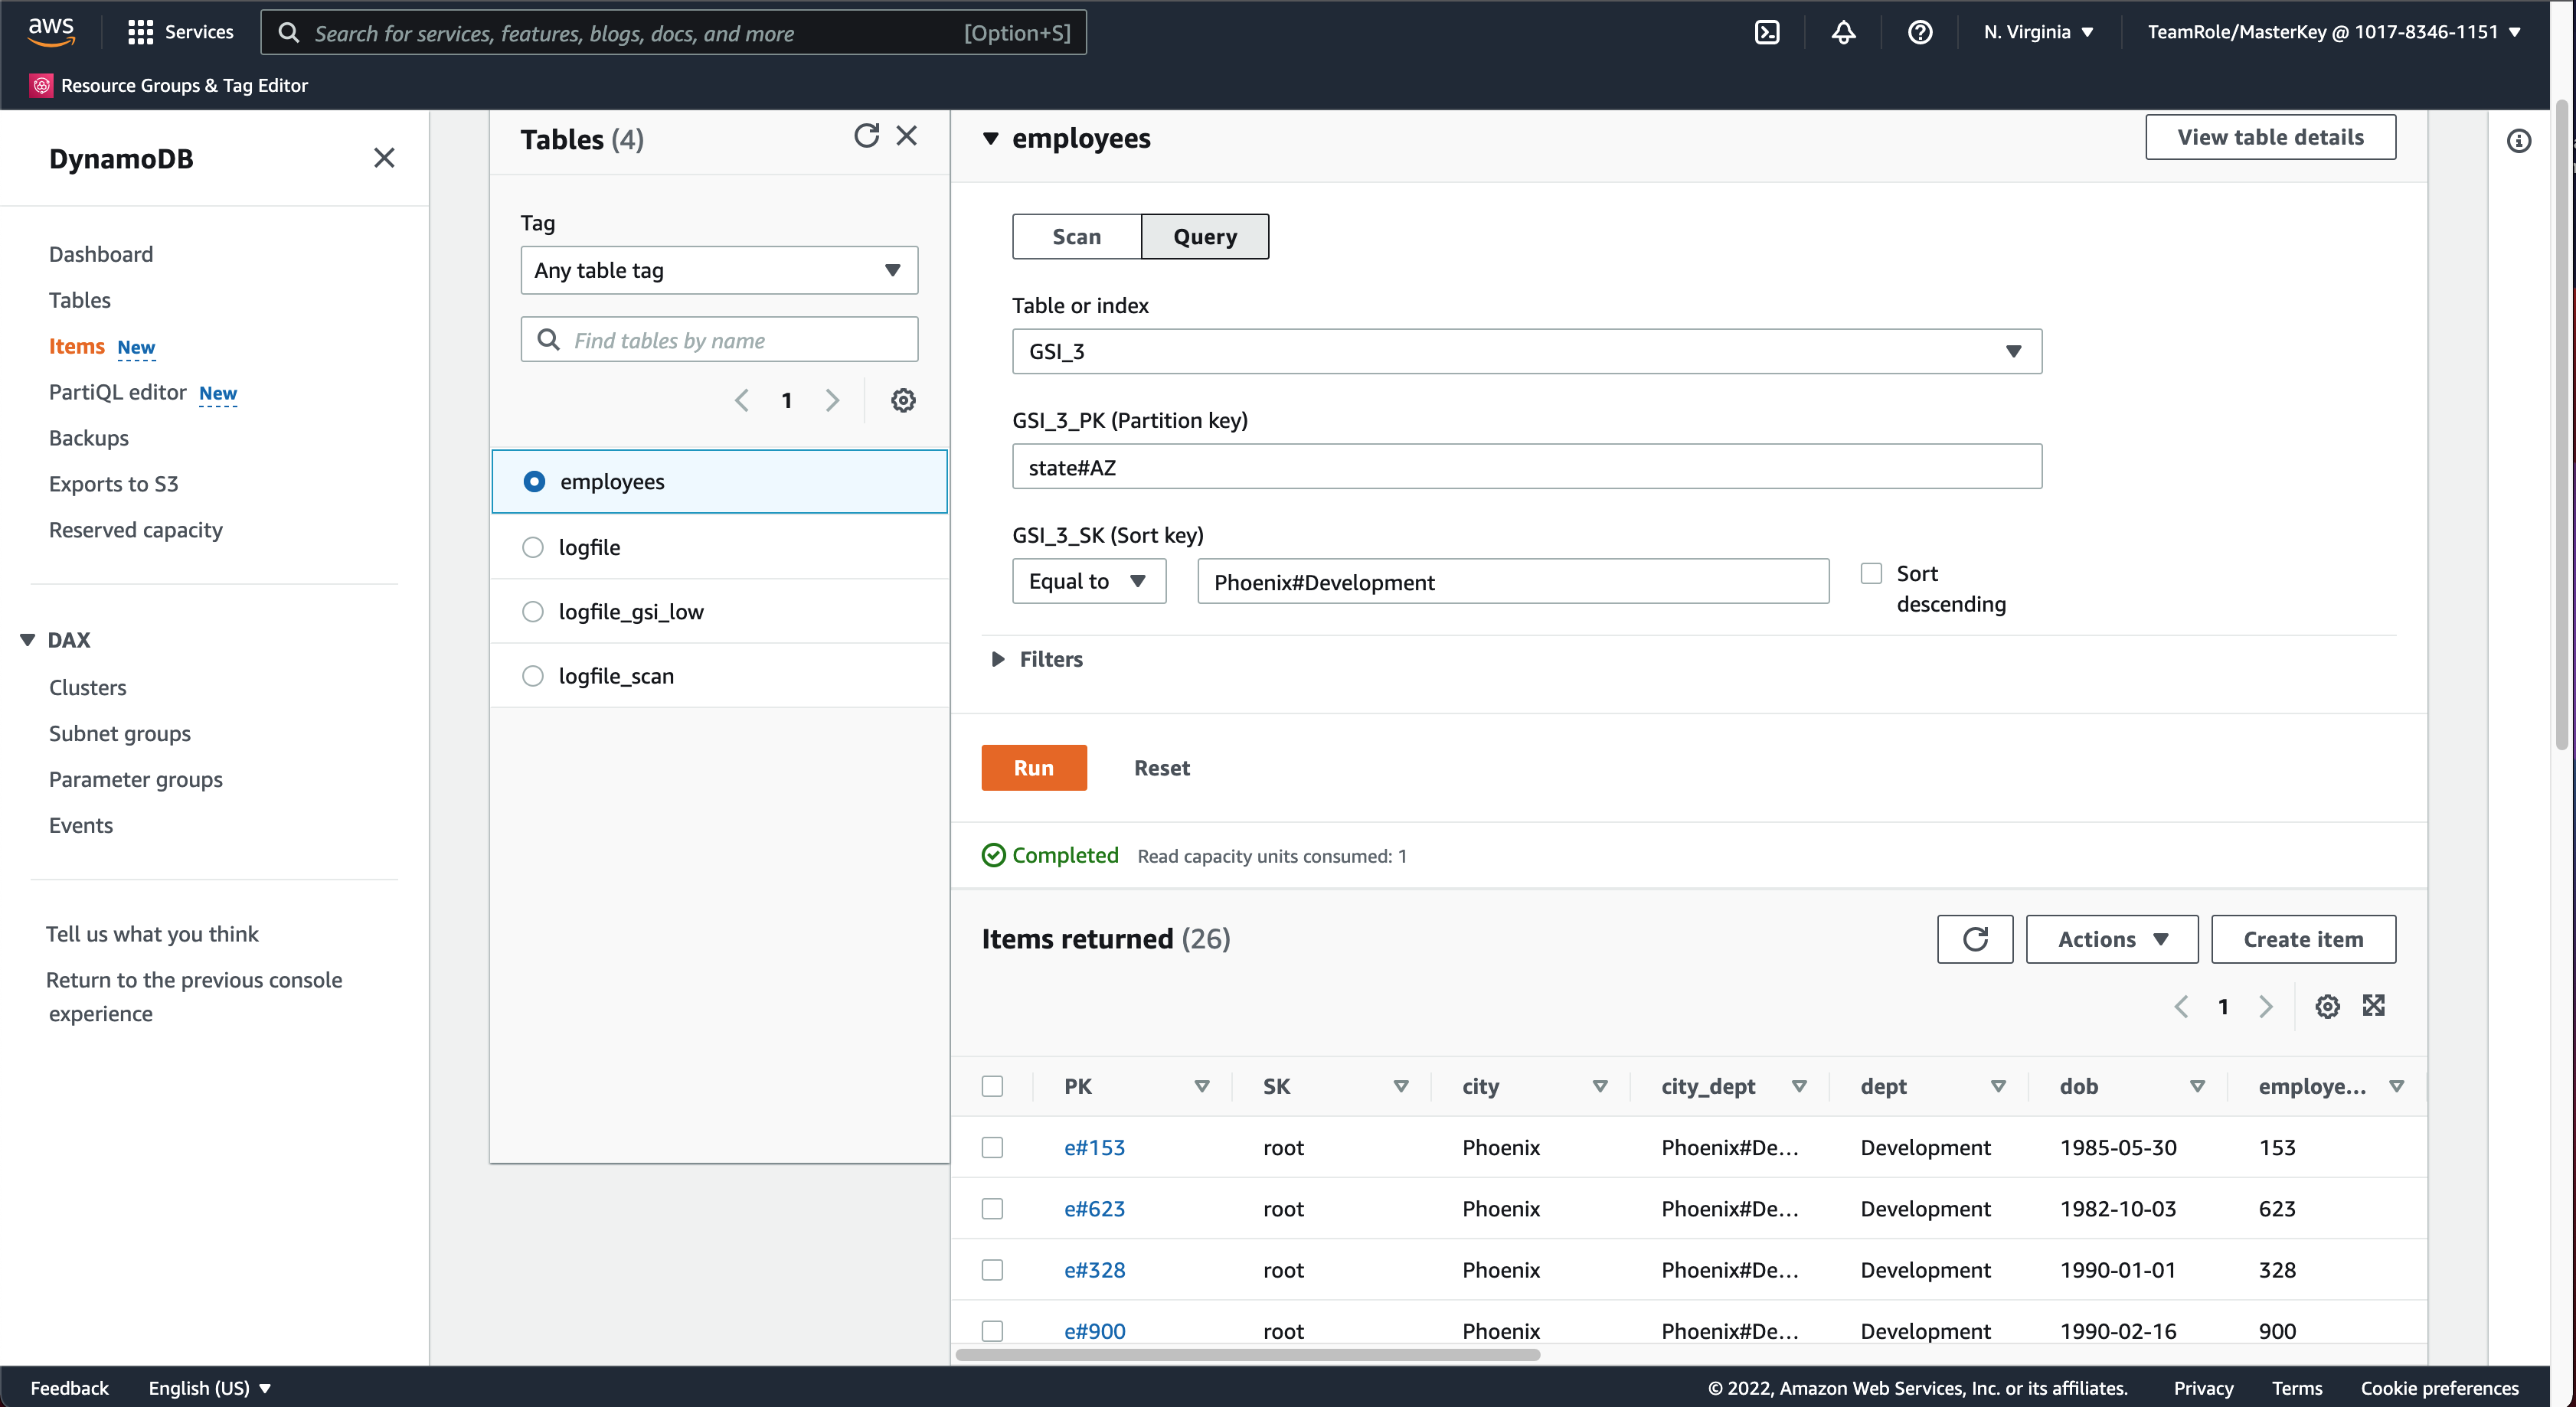Select the logfile_scan table radio button

pyautogui.click(x=533, y=676)
